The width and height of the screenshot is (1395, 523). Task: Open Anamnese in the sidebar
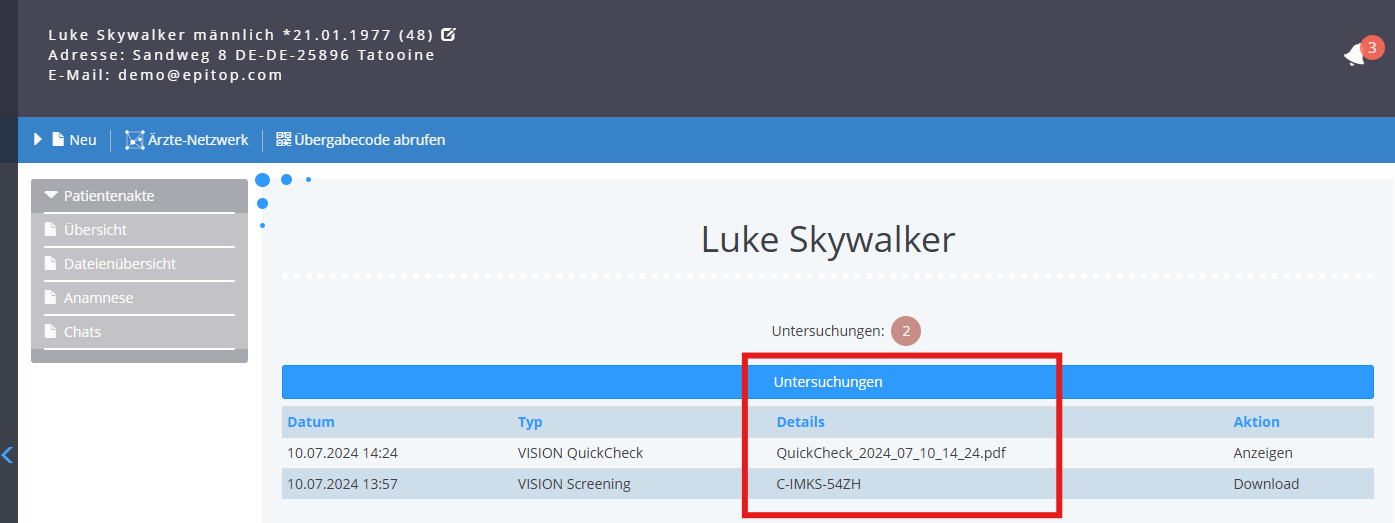coord(98,298)
